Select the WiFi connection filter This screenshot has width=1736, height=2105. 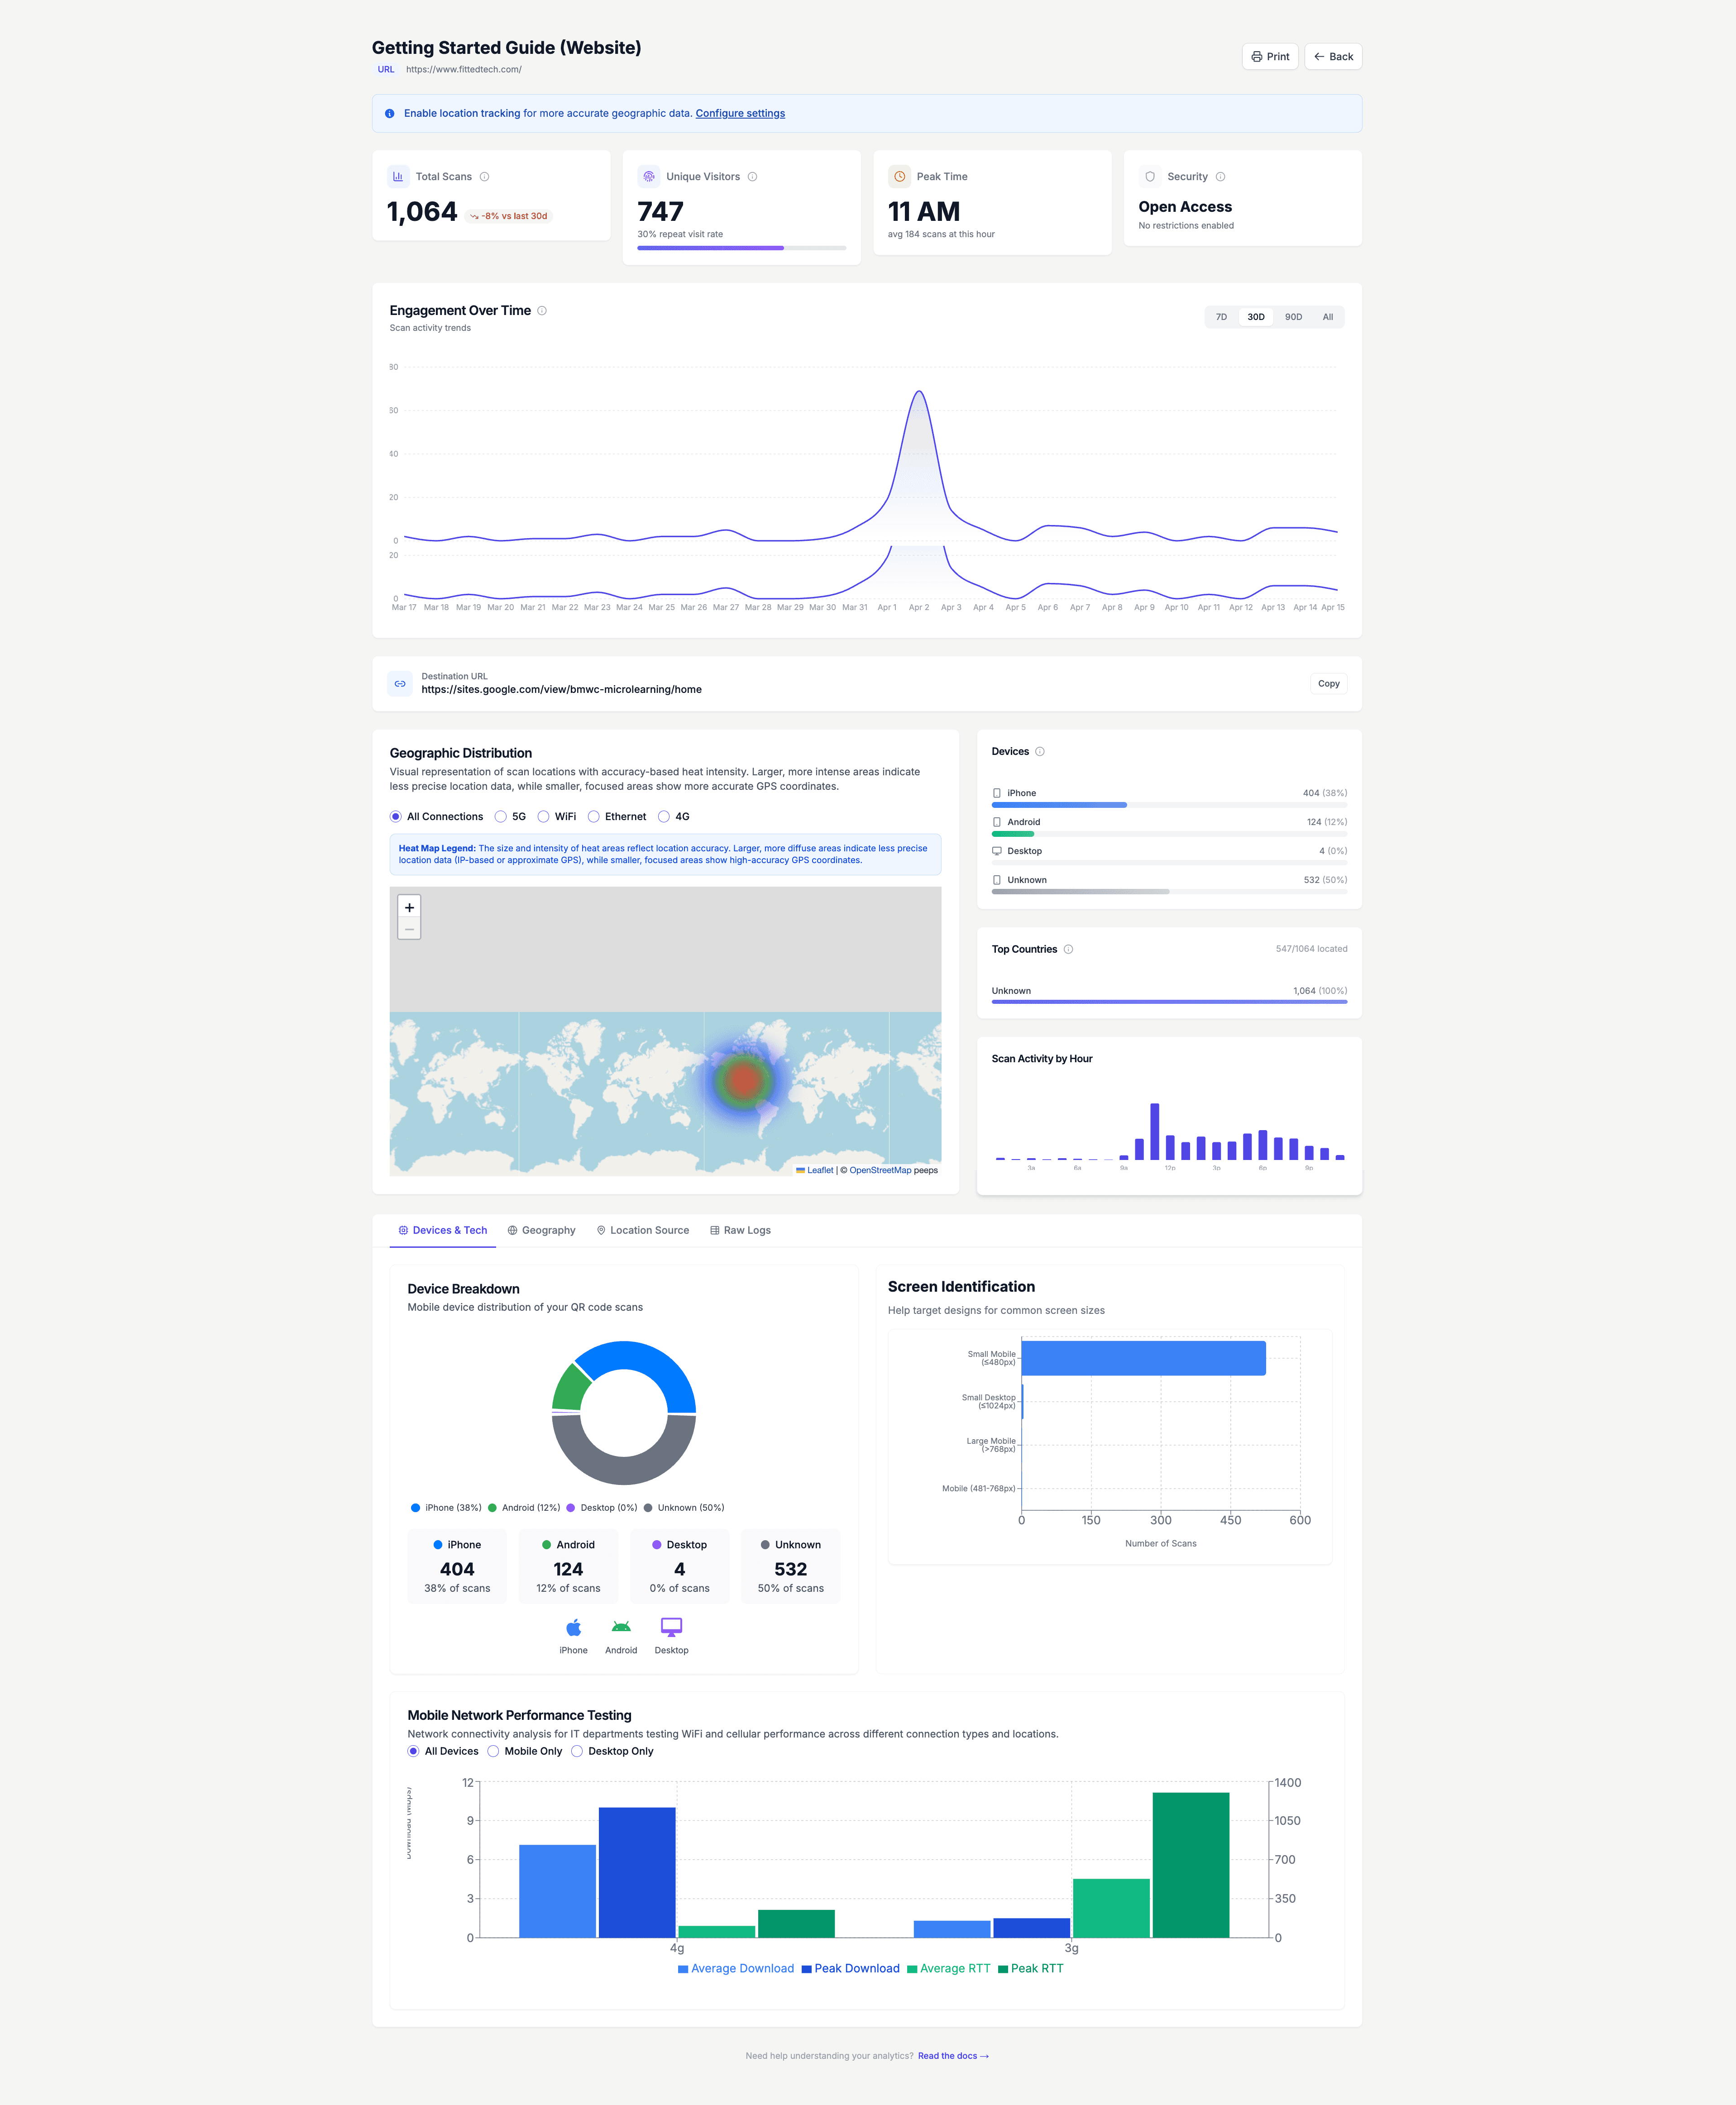(543, 816)
